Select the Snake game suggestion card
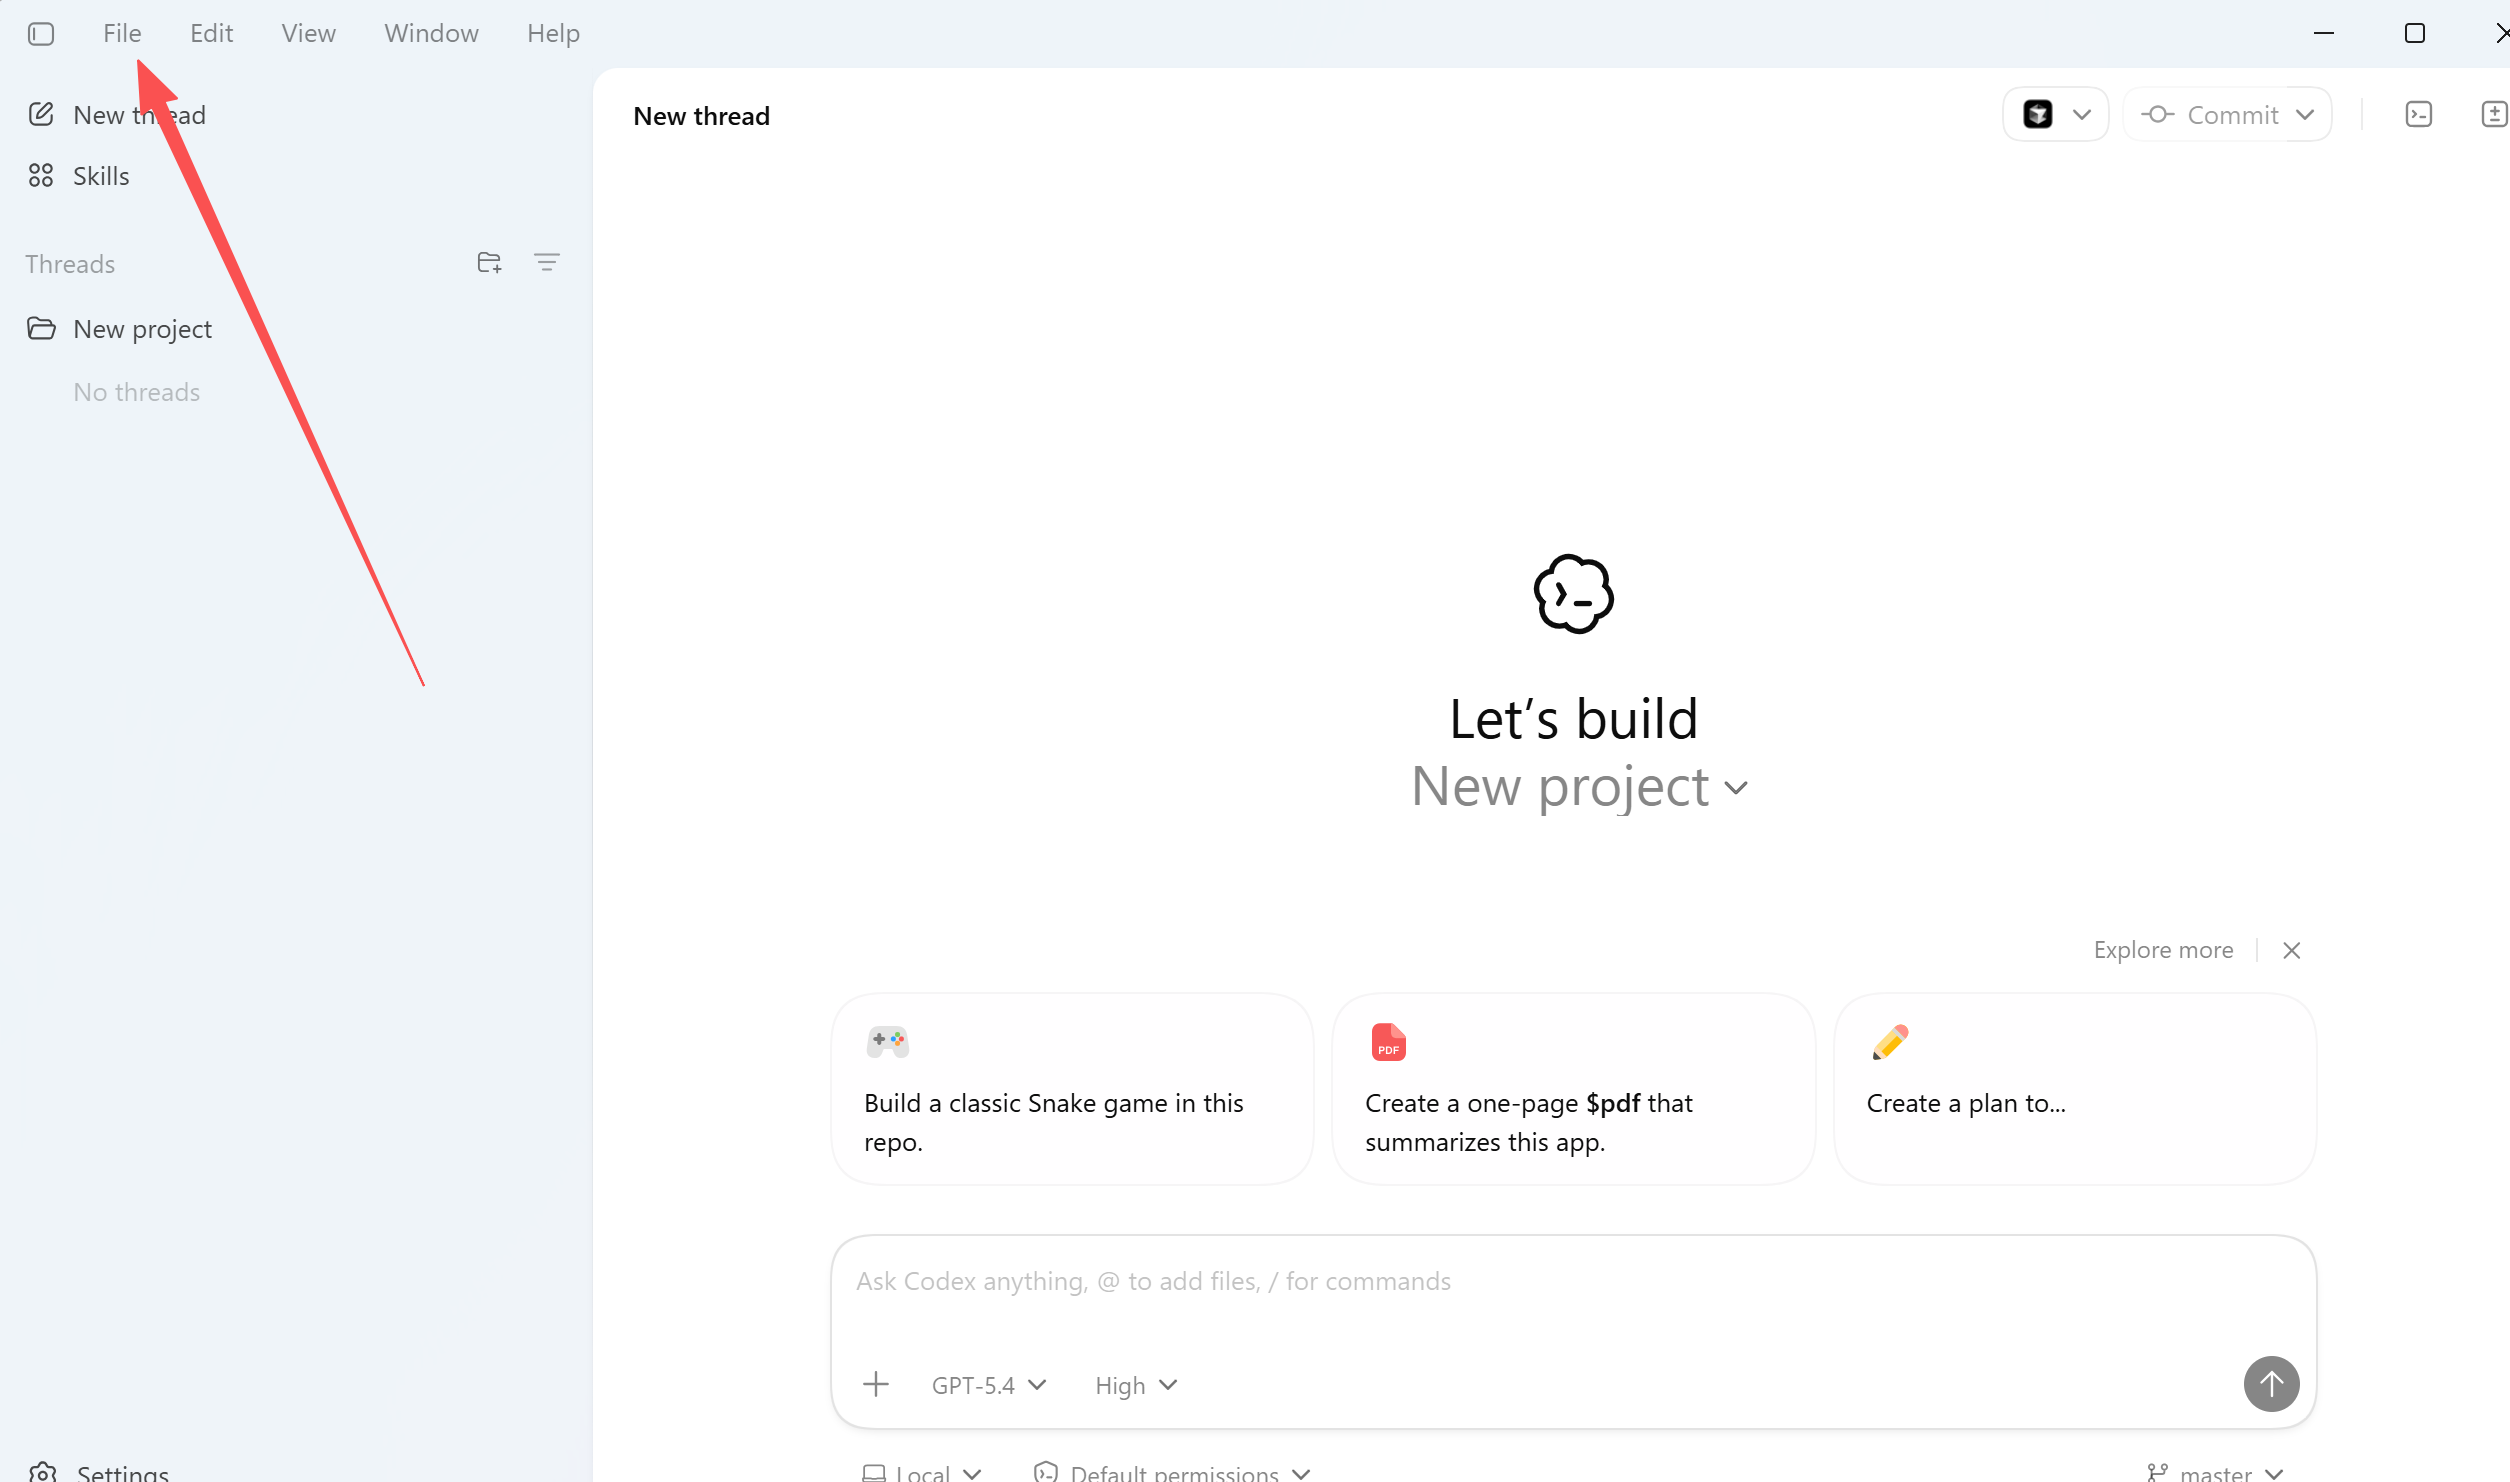The width and height of the screenshot is (2510, 1482). (x=1072, y=1089)
